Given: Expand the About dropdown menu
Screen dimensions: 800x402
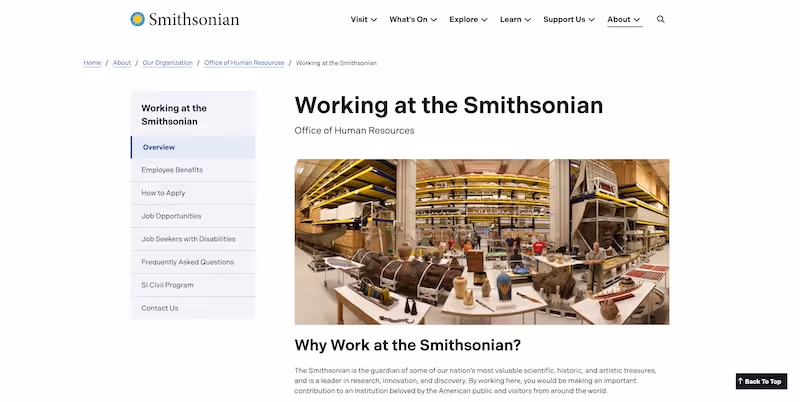Looking at the screenshot, I should (x=623, y=19).
